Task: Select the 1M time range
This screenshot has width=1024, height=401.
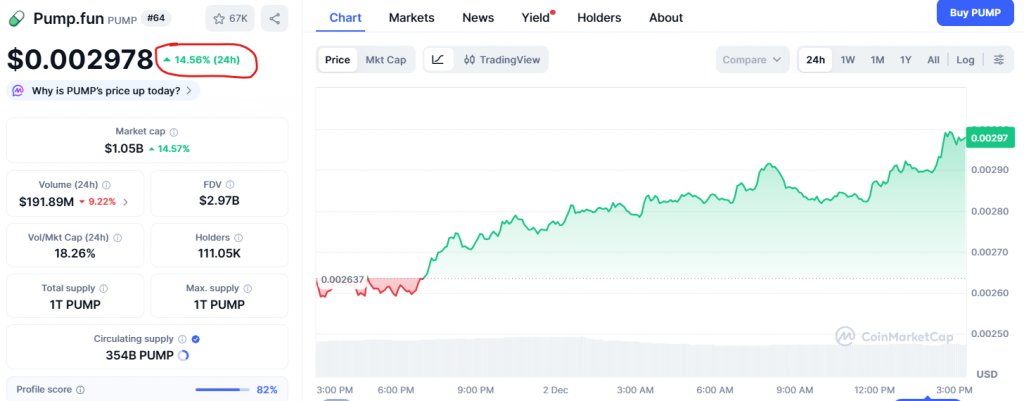Action: [877, 59]
